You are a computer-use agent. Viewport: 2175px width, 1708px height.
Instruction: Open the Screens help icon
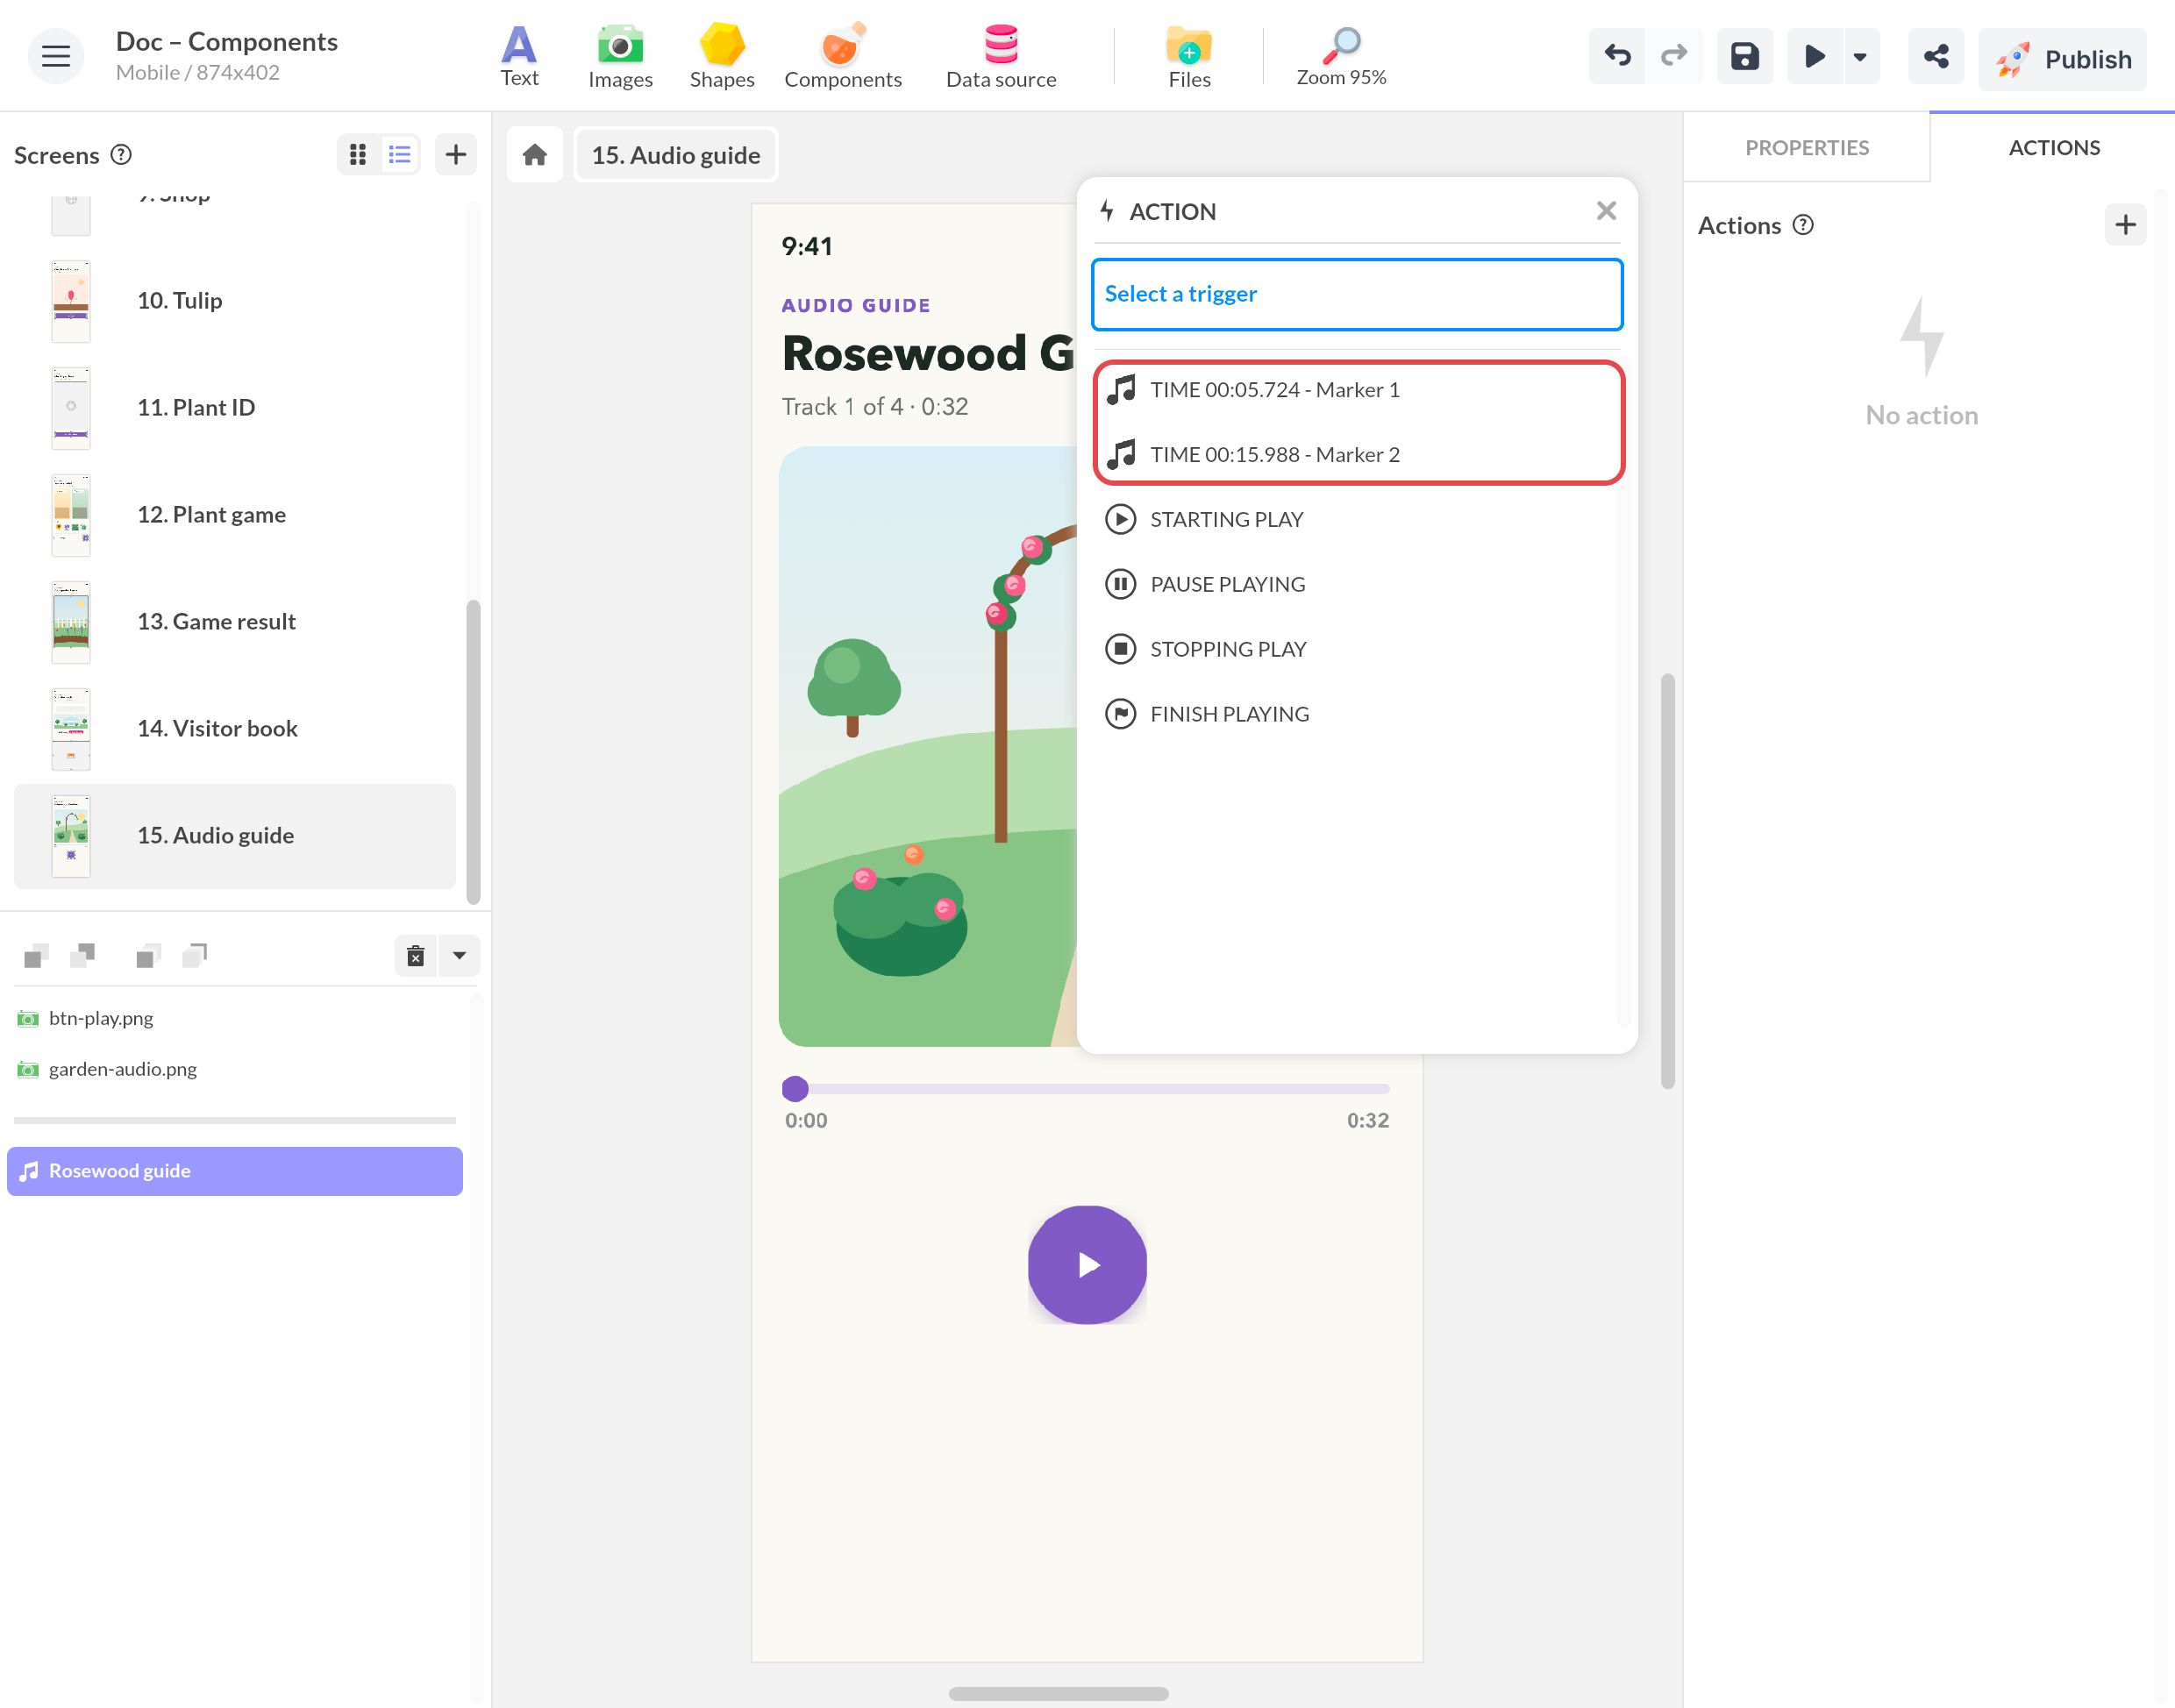(x=121, y=155)
